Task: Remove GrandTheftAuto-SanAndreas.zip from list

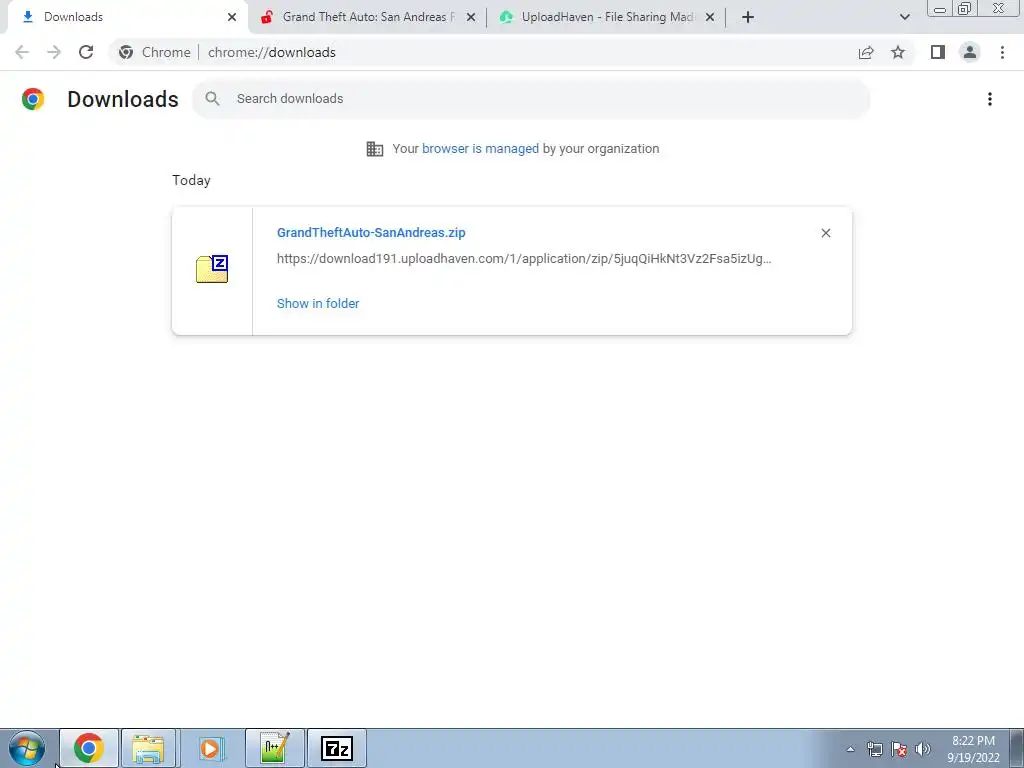Action: click(x=826, y=233)
